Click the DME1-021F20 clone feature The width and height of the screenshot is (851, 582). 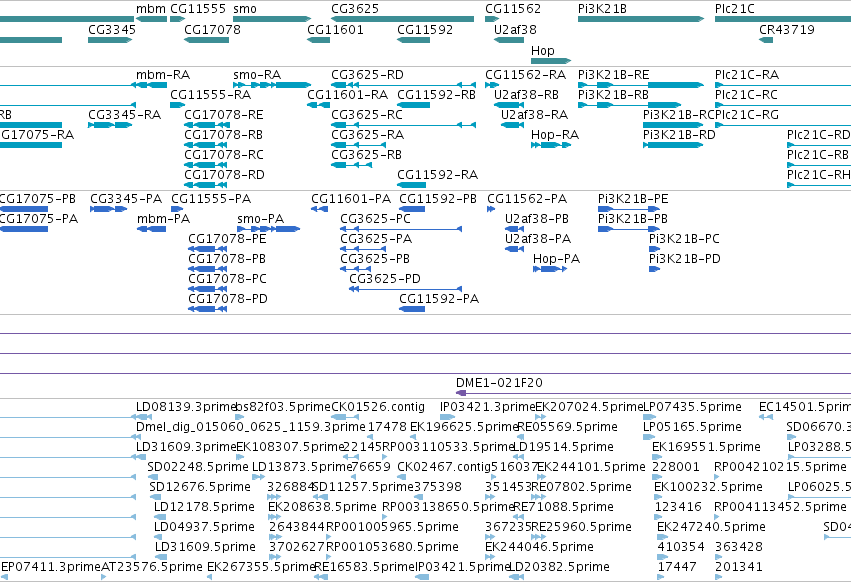[x=653, y=393]
